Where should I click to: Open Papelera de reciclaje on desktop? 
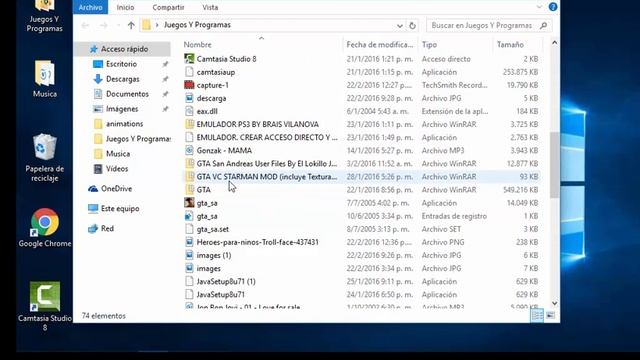(x=44, y=158)
